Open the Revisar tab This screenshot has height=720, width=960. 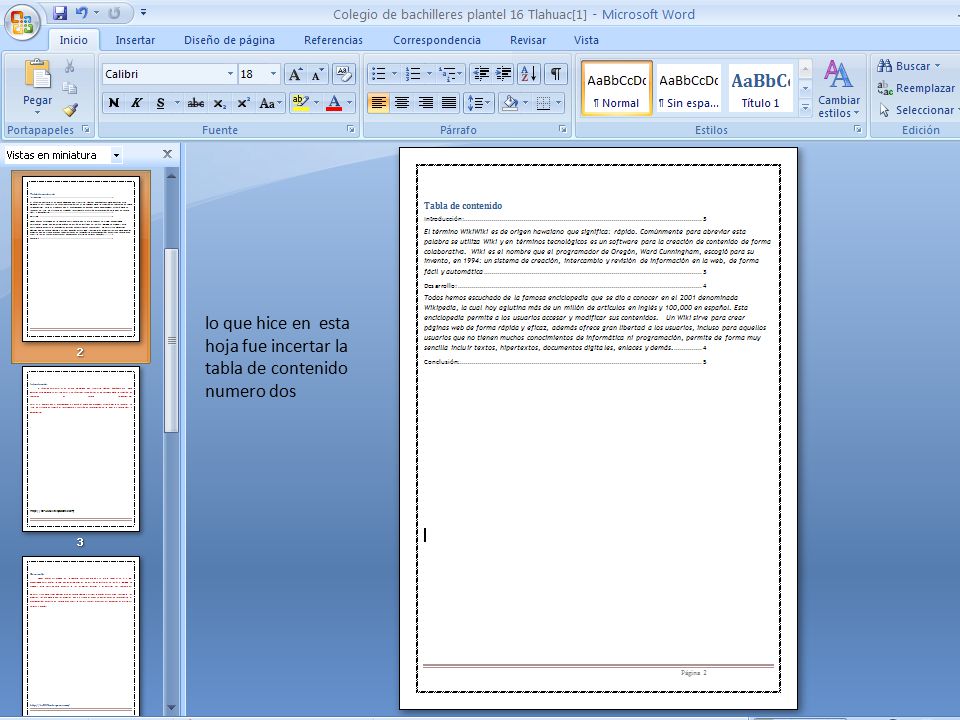point(528,40)
